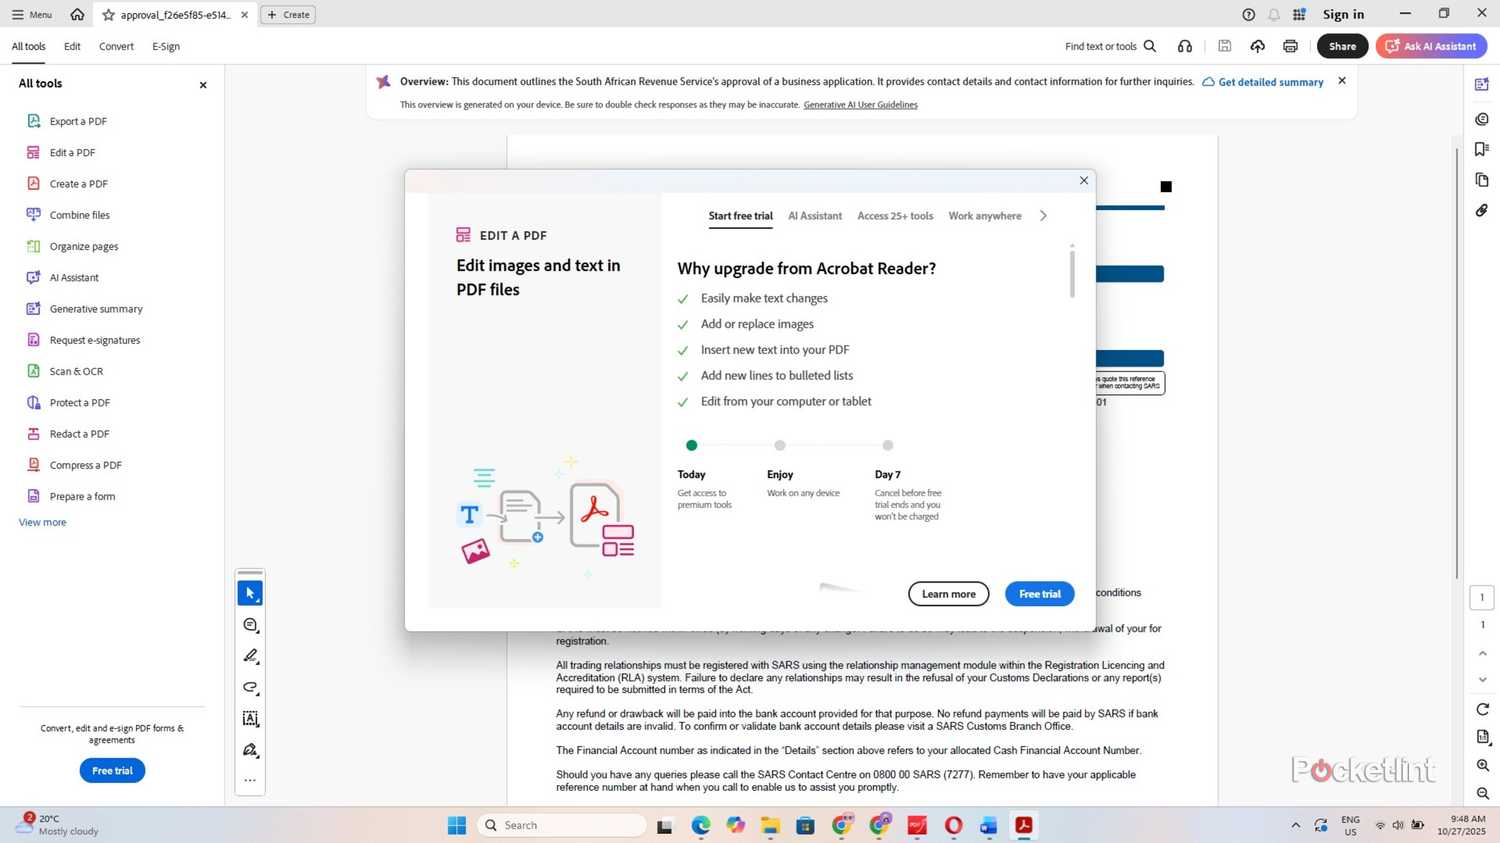
Task: Open Microsoft Edge from the taskbar
Action: click(700, 825)
